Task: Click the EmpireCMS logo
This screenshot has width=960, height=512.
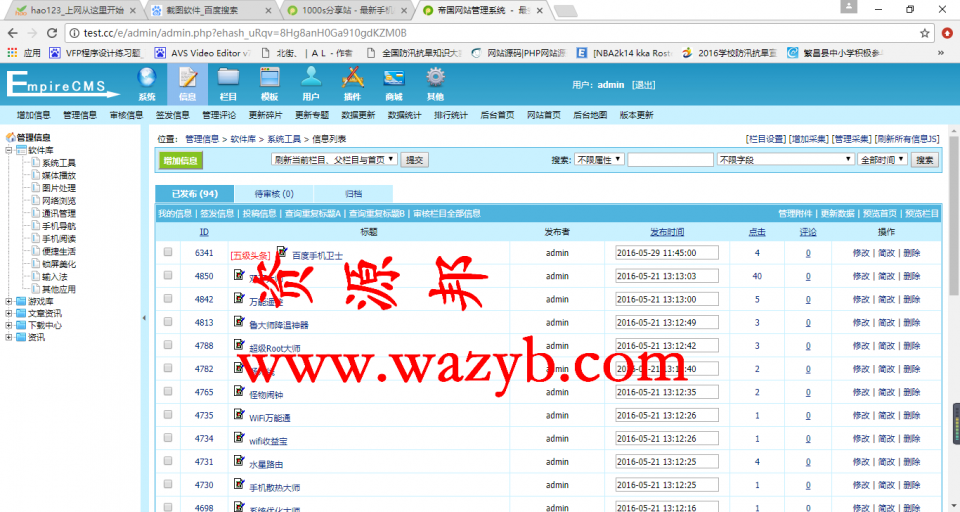Action: coord(63,85)
